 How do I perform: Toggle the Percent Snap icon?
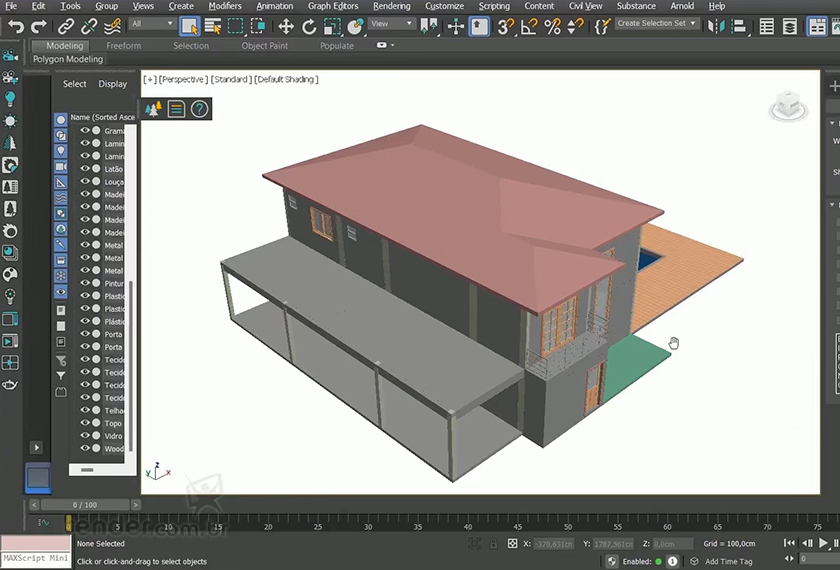pyautogui.click(x=552, y=26)
